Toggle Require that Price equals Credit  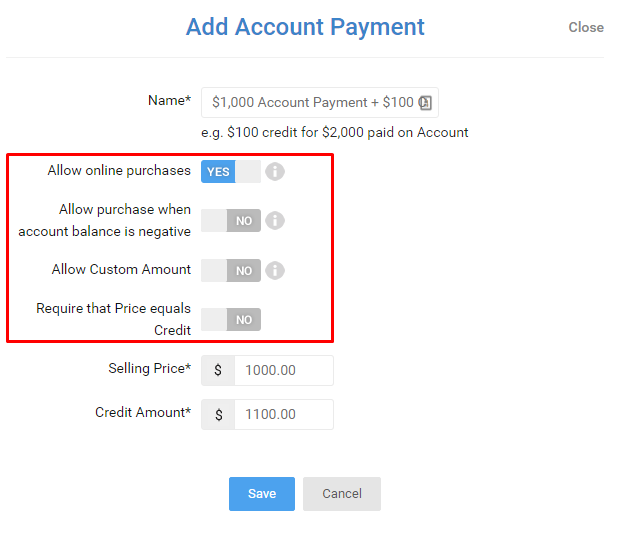pos(231,320)
